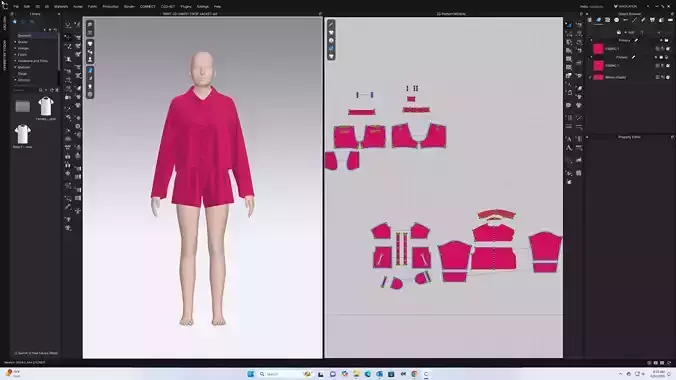The height and width of the screenshot is (380, 676).
Task: Click bottom icon of 2D window vertical toolbar
Action: point(331,56)
